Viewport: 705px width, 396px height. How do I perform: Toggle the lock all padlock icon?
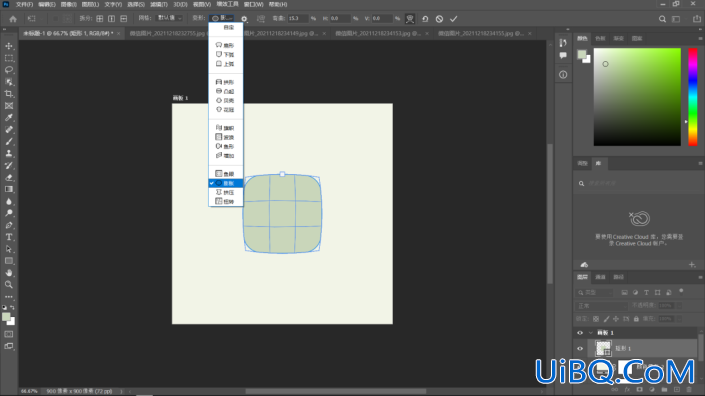636,319
